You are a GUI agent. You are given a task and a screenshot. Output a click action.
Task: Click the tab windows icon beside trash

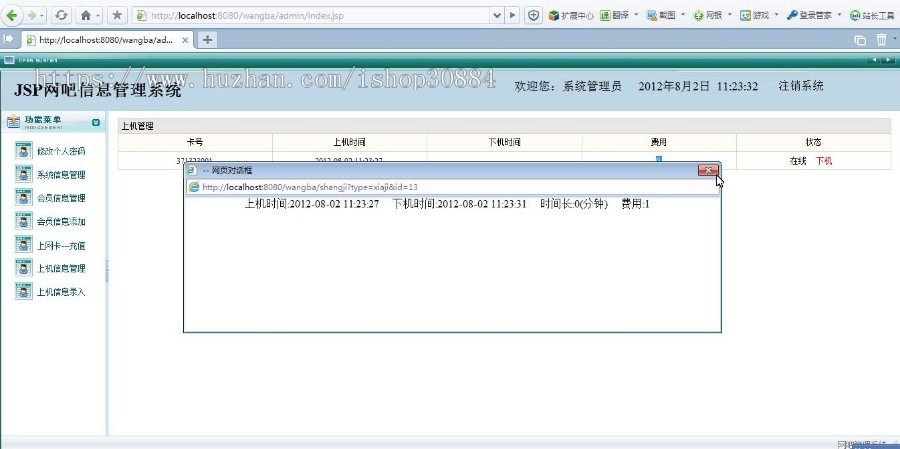860,40
